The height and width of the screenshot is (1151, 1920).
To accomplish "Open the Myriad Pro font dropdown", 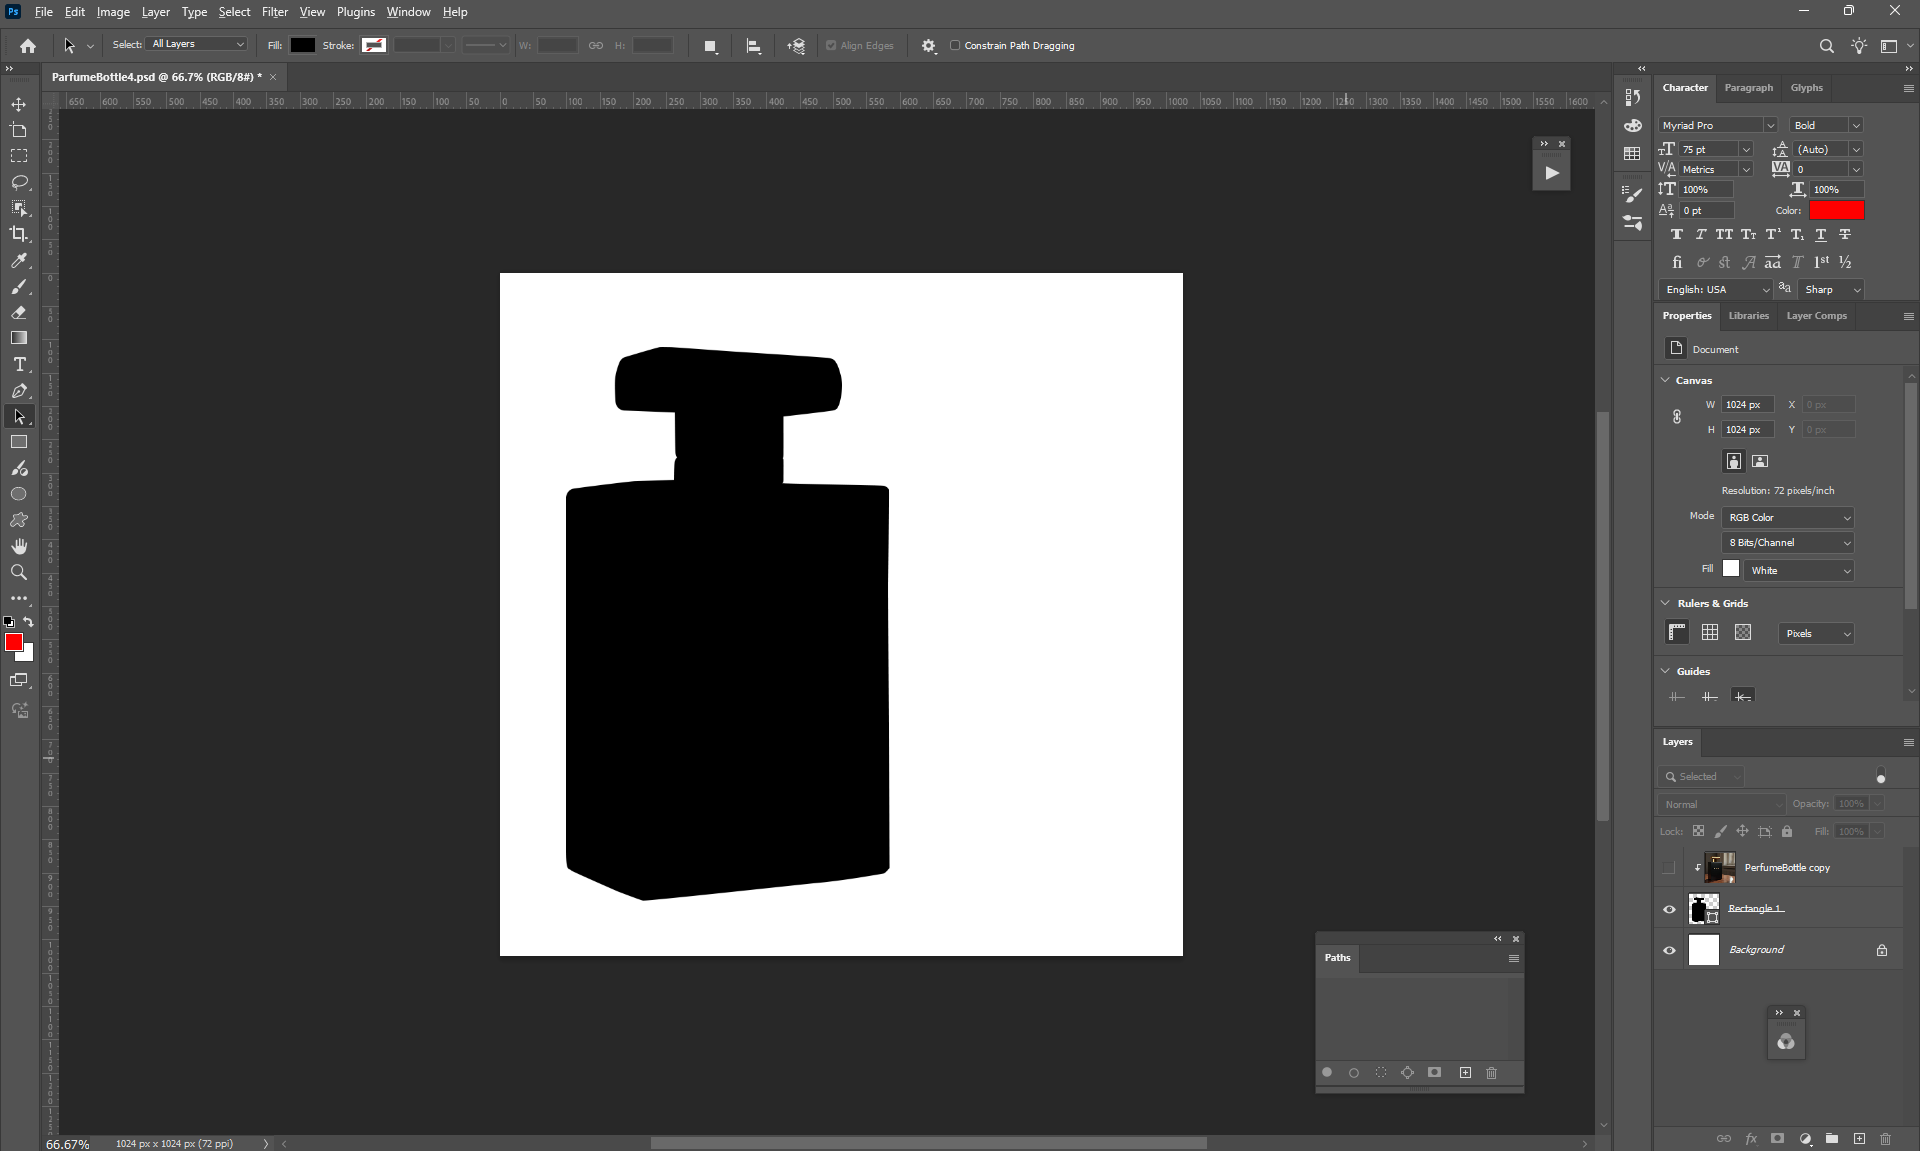I will coord(1769,125).
